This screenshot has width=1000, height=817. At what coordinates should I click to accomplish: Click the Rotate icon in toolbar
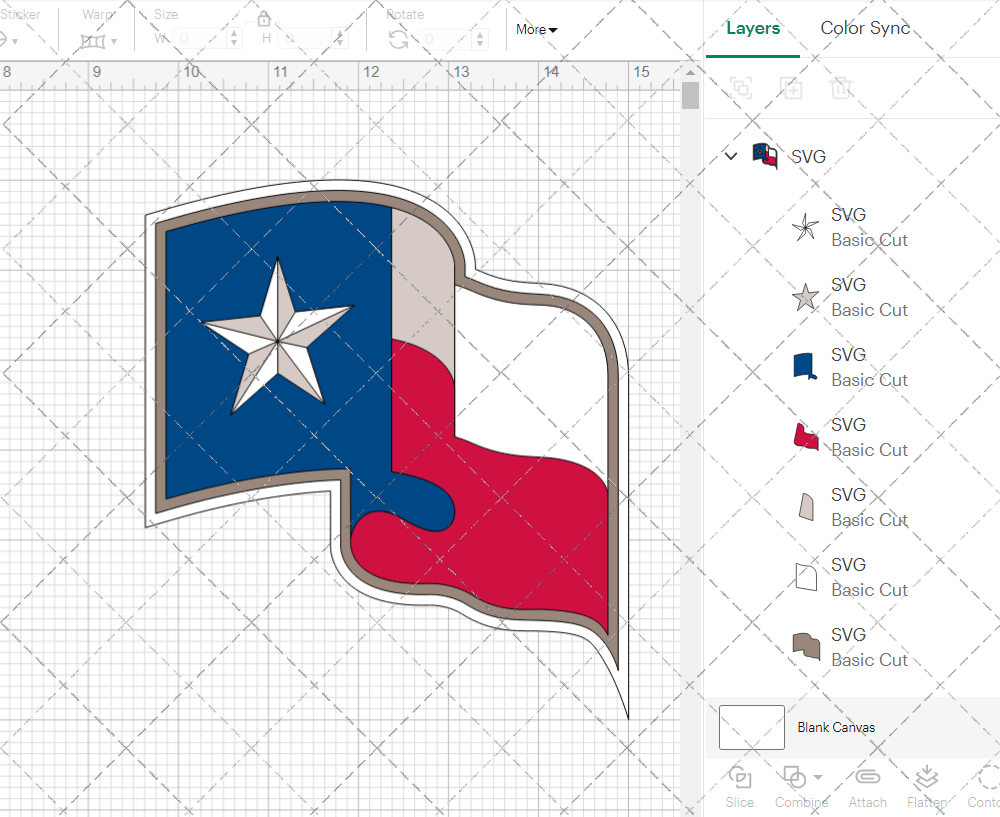click(398, 40)
